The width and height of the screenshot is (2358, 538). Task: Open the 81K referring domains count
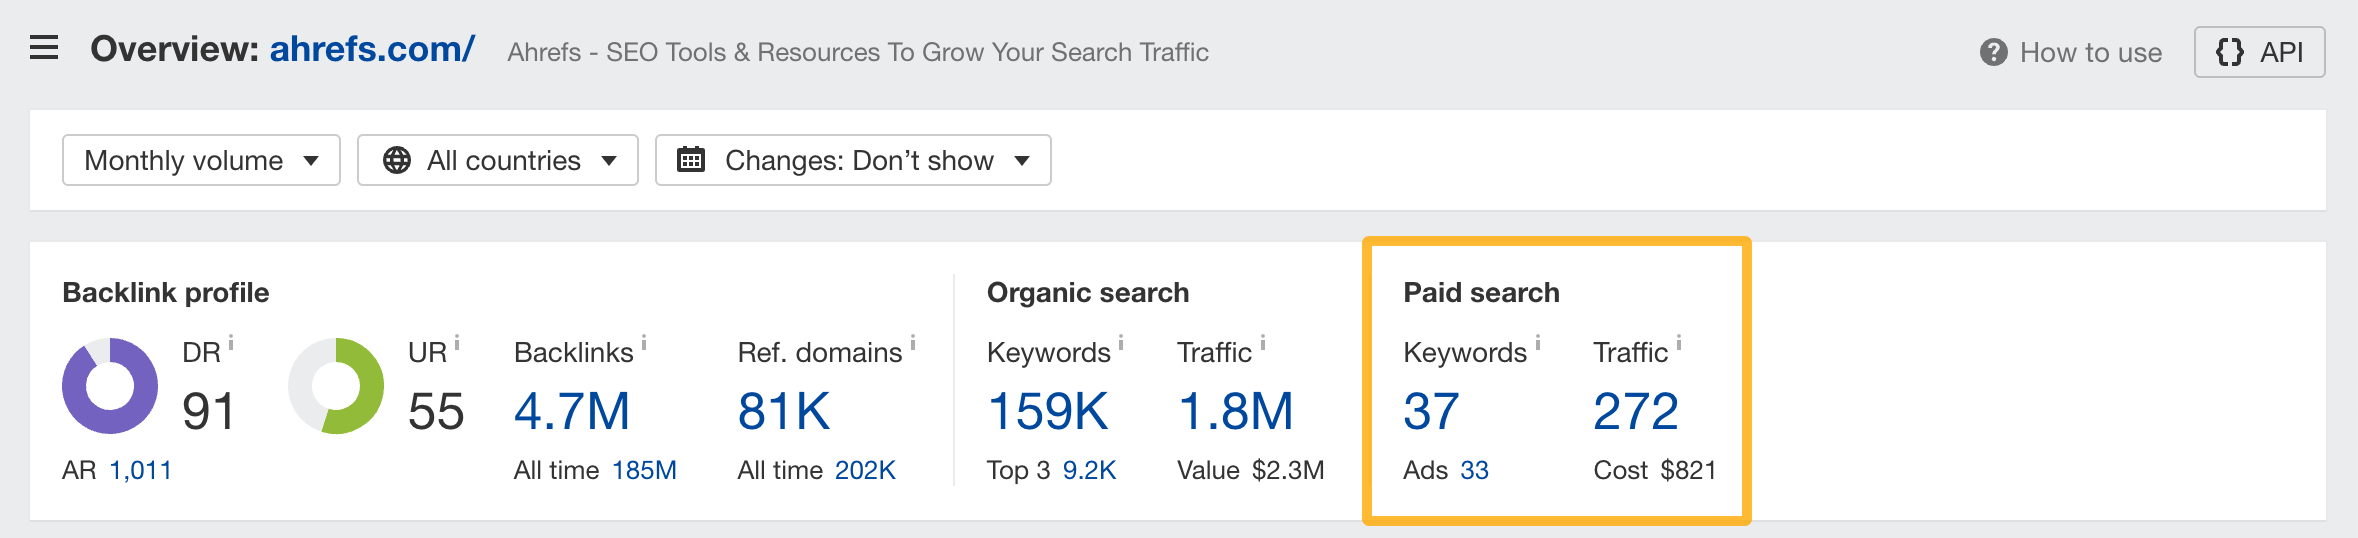click(x=784, y=411)
